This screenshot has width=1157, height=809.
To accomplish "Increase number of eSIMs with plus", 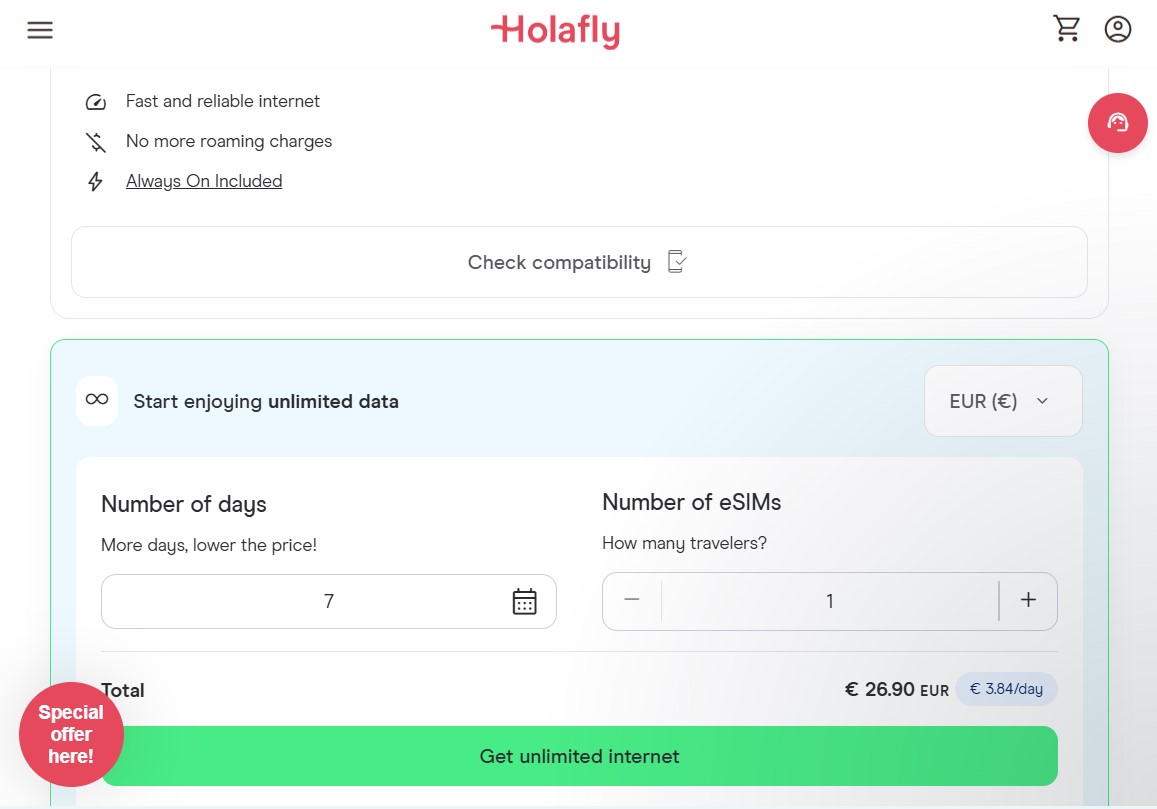I will click(x=1028, y=600).
